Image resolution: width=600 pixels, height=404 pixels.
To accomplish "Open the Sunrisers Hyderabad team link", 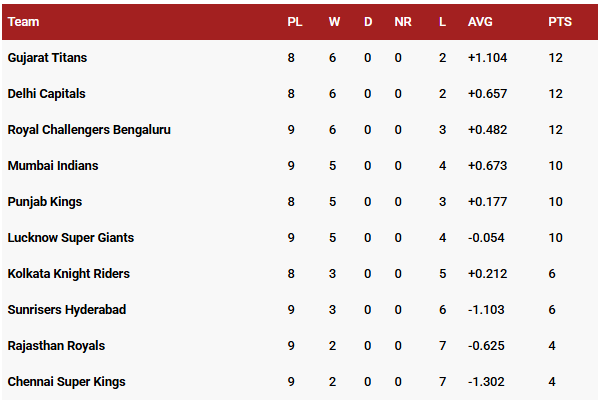I will [67, 310].
